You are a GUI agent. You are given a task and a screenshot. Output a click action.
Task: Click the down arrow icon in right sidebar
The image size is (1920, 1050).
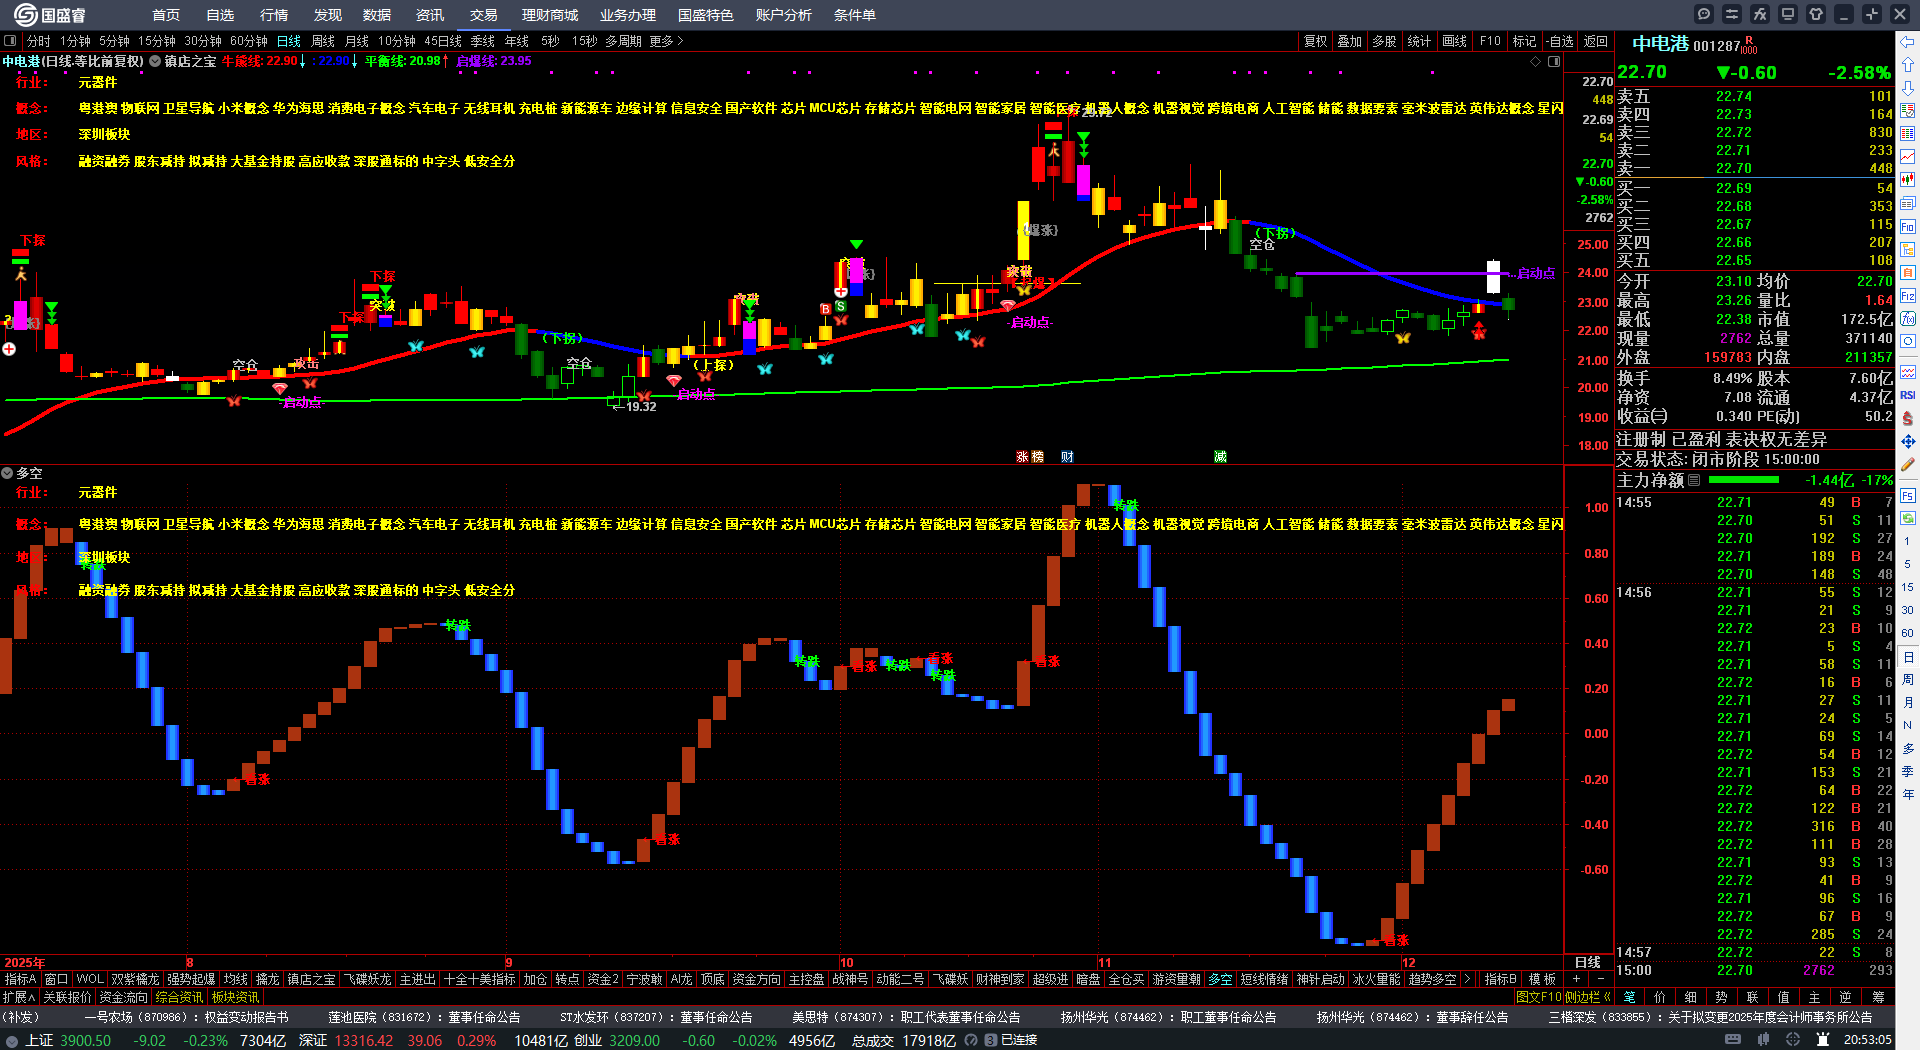(1908, 87)
